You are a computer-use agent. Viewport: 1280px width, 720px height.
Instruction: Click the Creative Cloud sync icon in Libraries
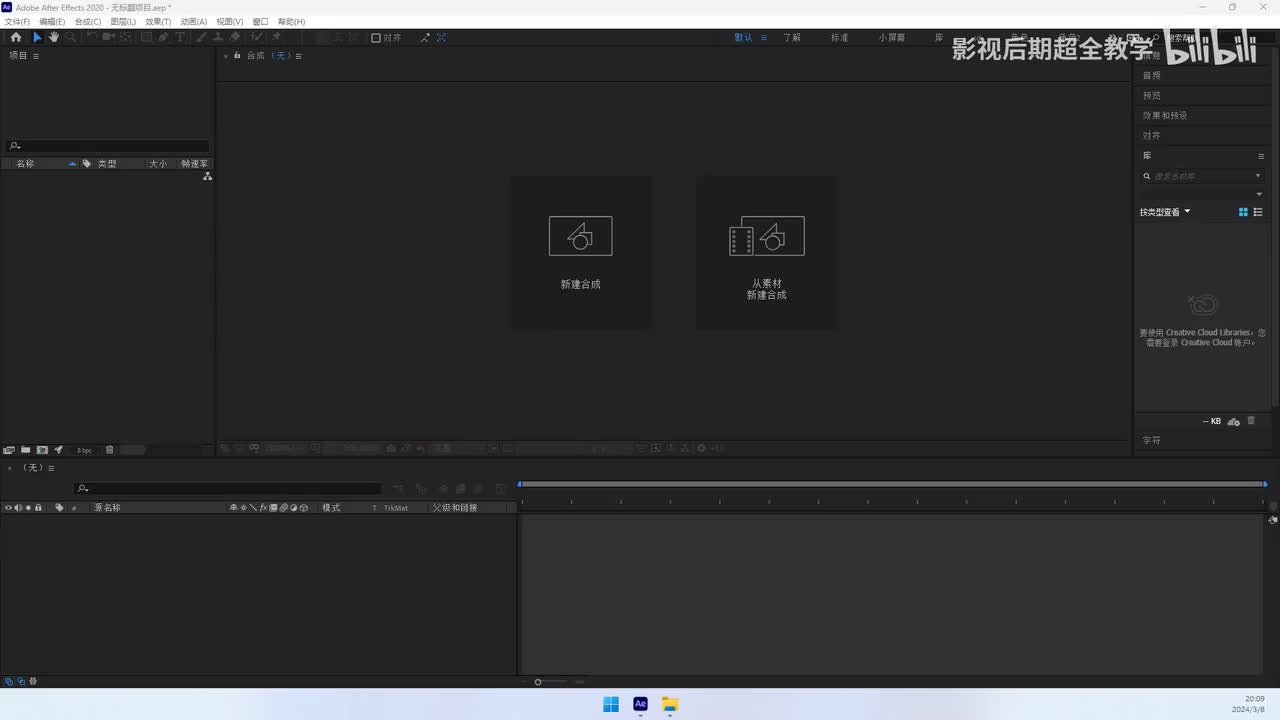pos(1234,421)
